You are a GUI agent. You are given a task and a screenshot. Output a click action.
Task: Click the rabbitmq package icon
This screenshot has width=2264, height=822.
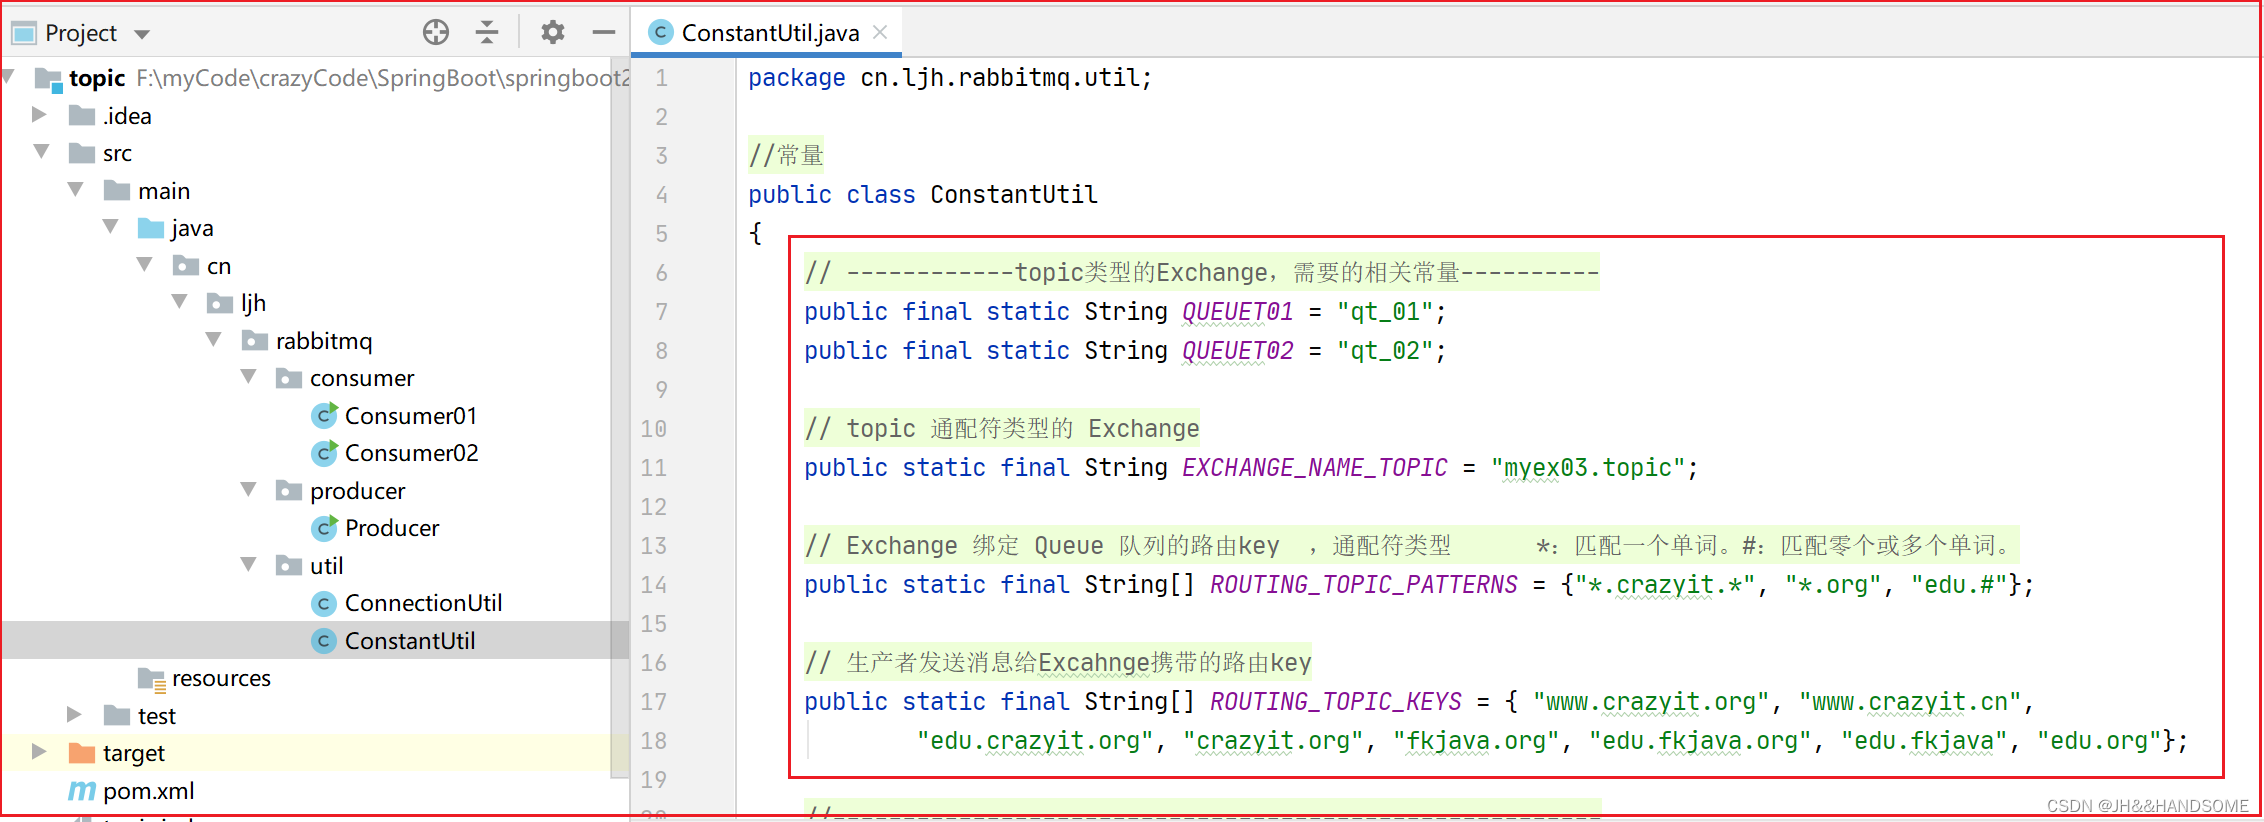[255, 340]
